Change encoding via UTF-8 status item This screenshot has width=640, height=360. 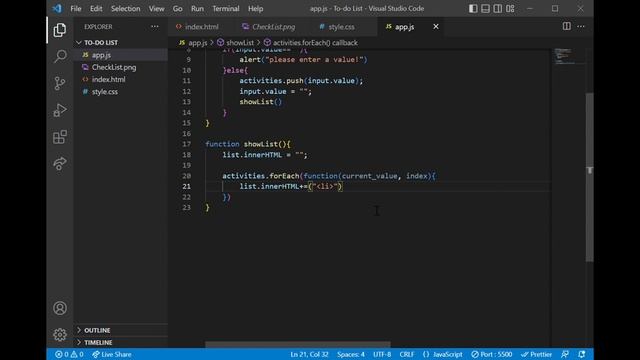[382, 354]
